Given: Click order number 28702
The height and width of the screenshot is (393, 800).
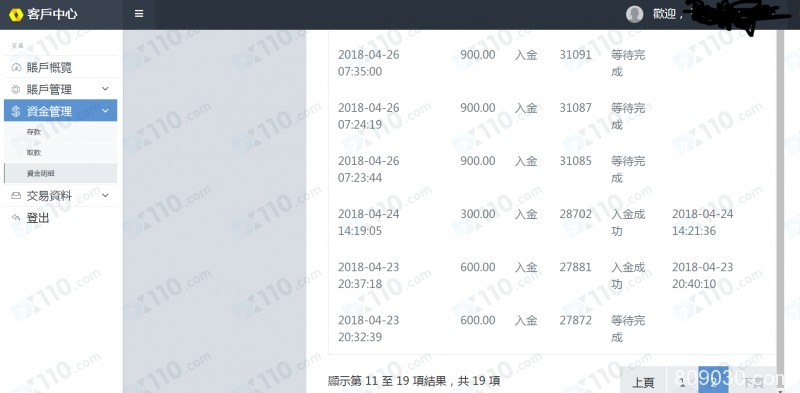Looking at the screenshot, I should (576, 214).
